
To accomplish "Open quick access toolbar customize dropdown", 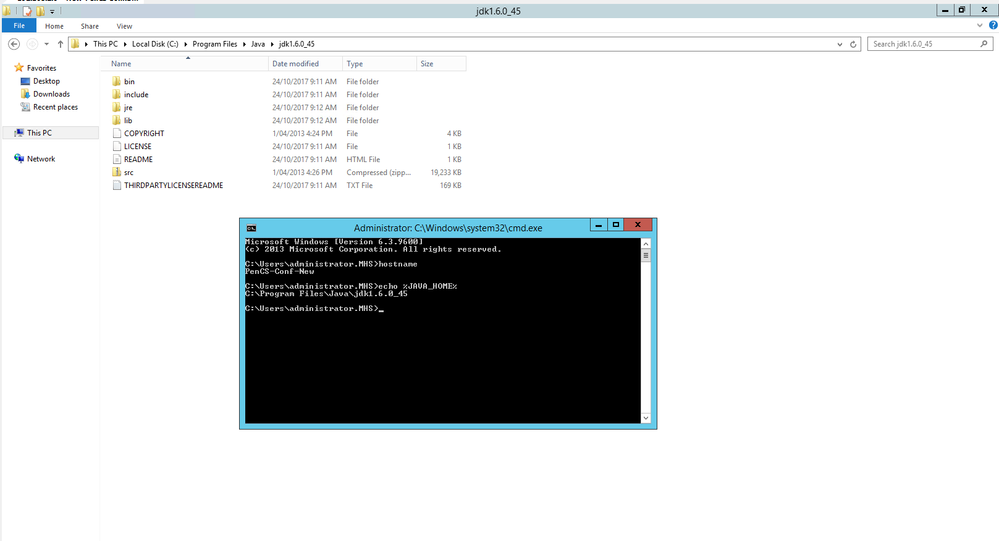I will pyautogui.click(x=52, y=11).
